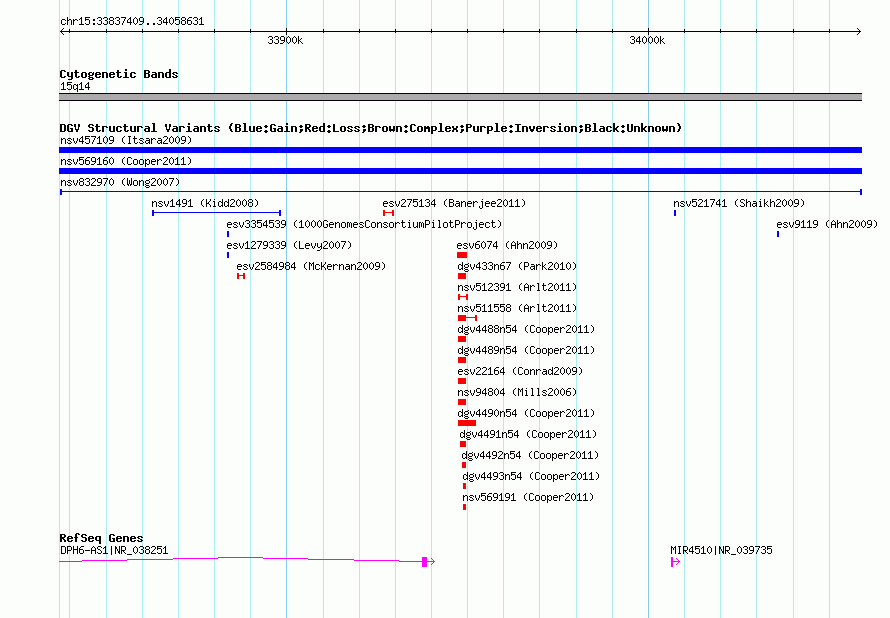The image size is (890, 618).
Task: Open esv275134 (Banerjee2011) label
Action: [x=454, y=203]
